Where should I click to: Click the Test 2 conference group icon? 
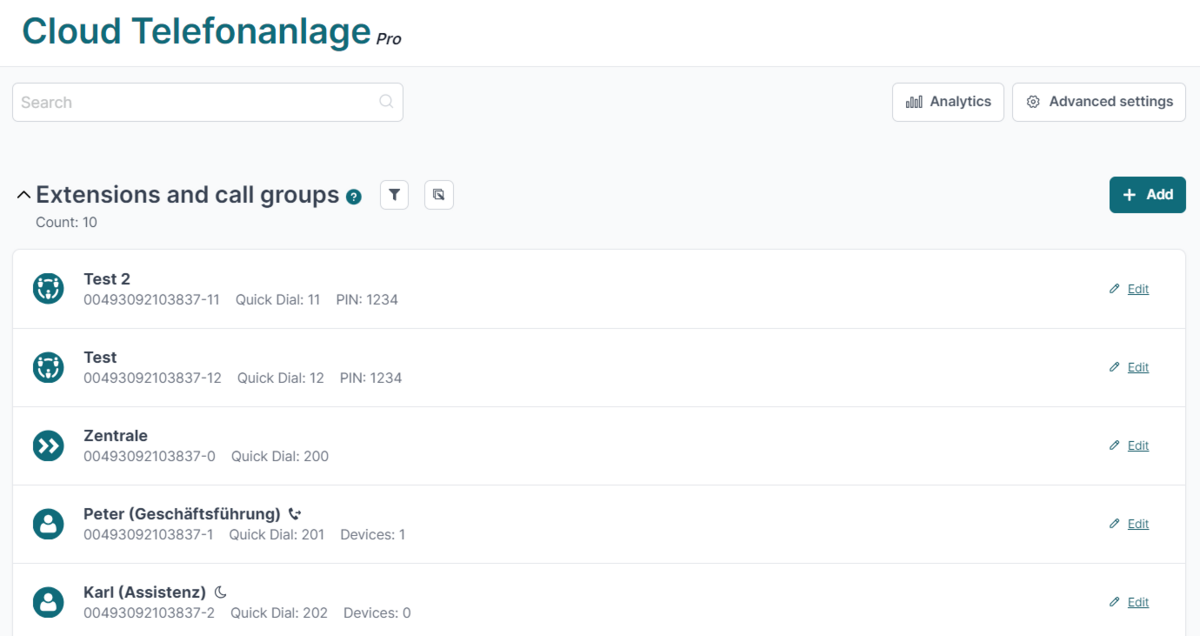(48, 289)
